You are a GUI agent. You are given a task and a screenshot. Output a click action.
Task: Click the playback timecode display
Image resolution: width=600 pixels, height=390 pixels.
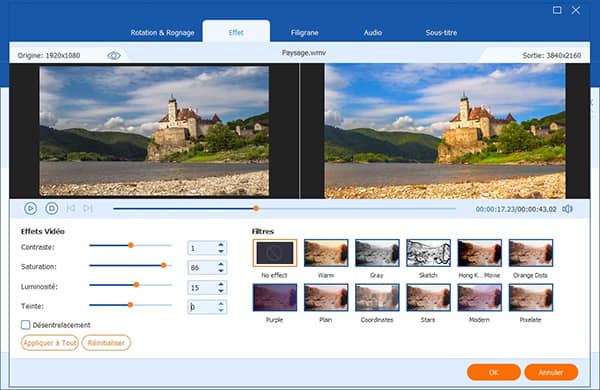[516, 209]
